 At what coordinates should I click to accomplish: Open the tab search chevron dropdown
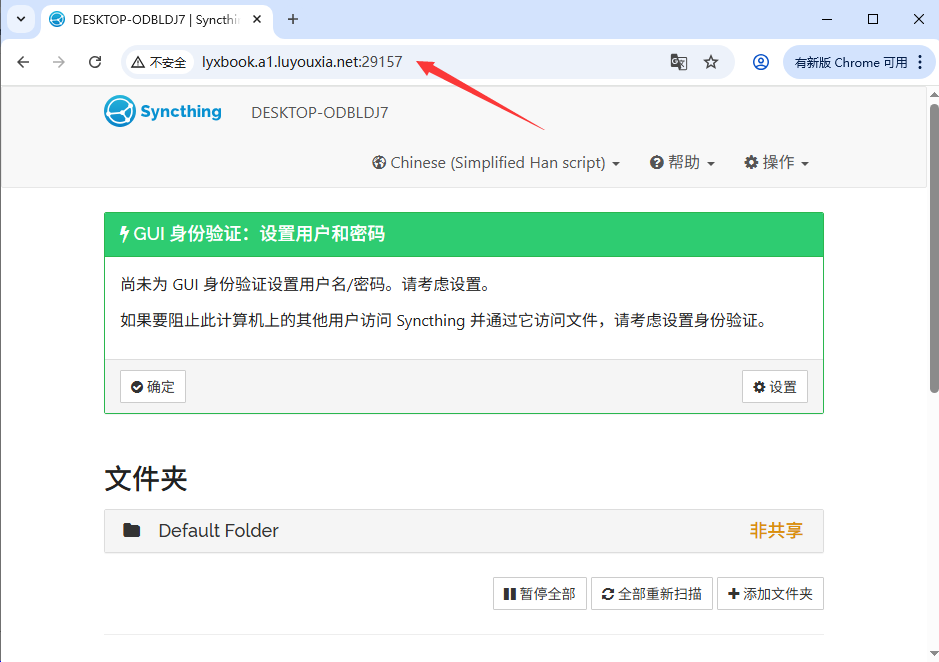[x=21, y=19]
